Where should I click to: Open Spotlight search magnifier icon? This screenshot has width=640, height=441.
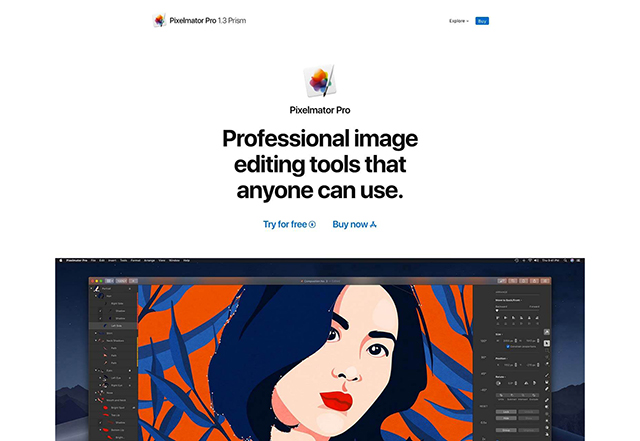pyautogui.click(x=565, y=260)
